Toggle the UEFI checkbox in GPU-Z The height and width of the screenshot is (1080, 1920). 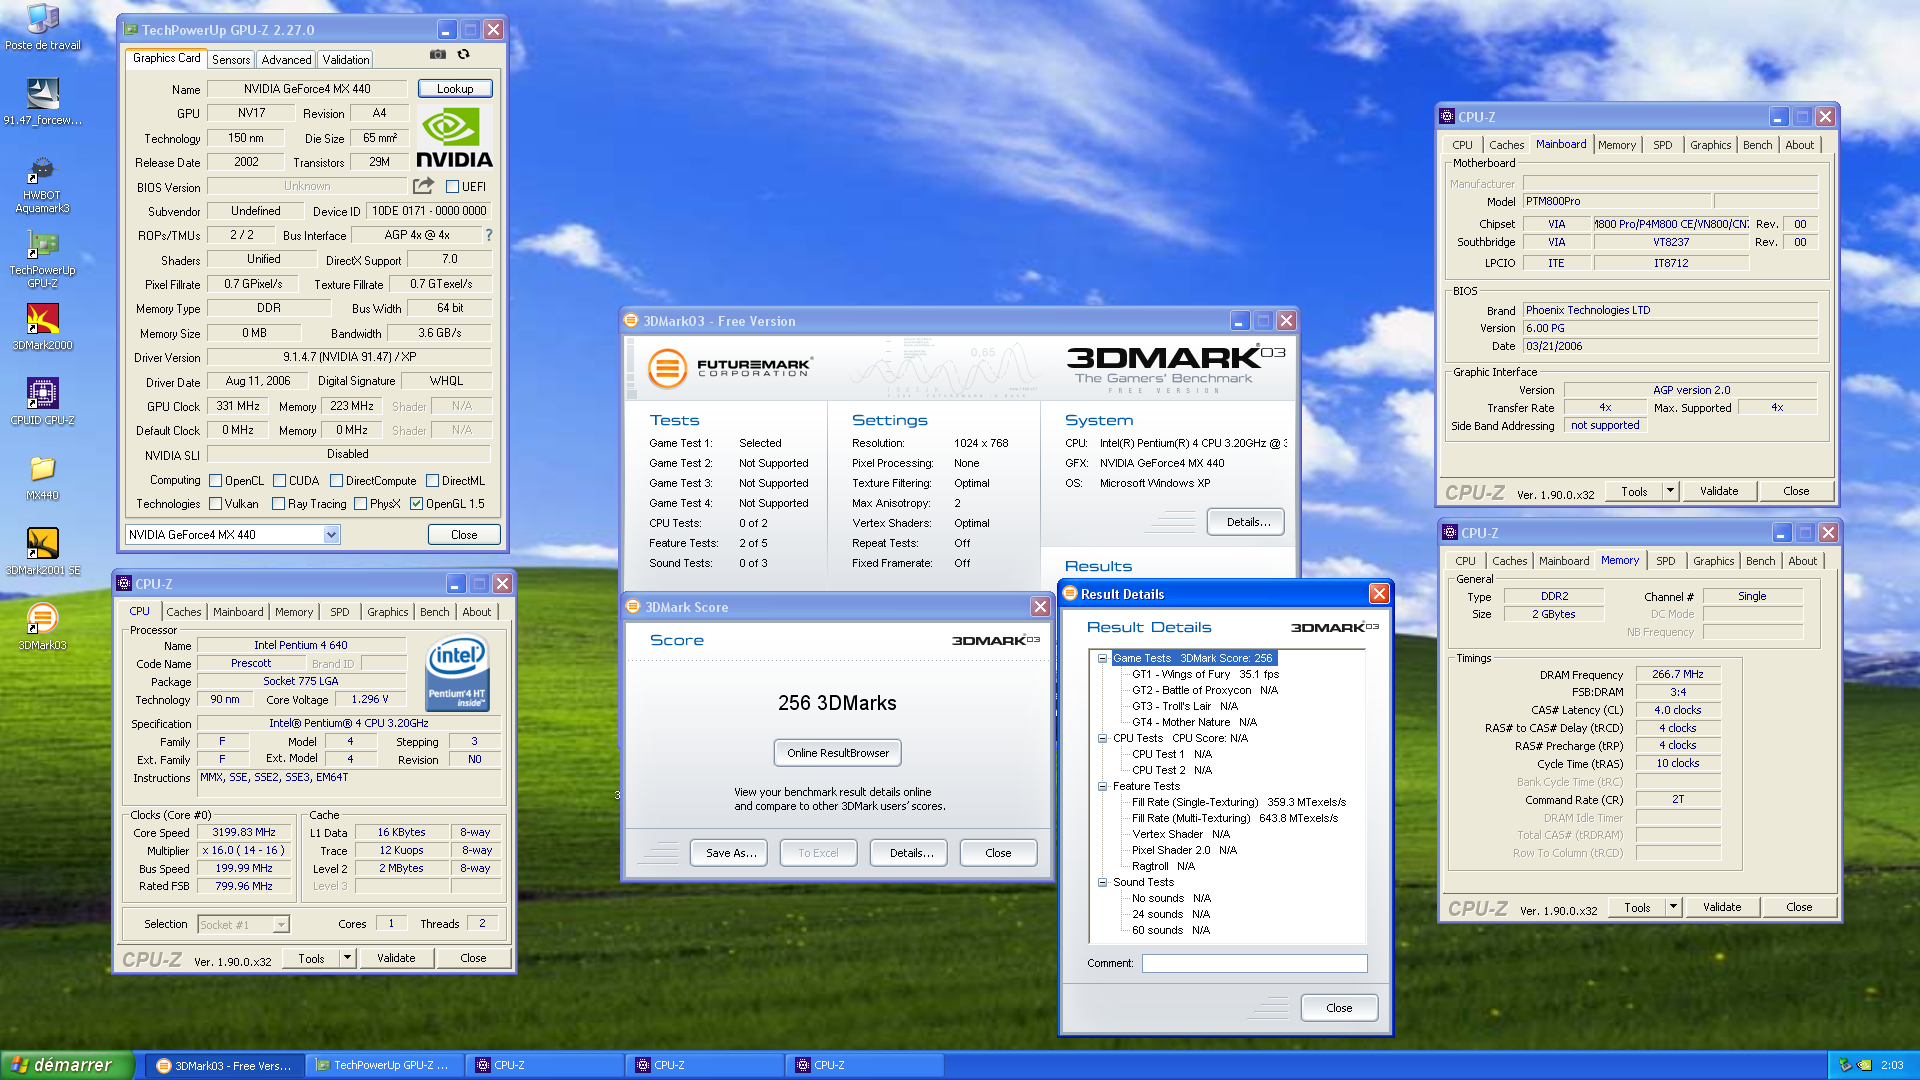[x=452, y=186]
